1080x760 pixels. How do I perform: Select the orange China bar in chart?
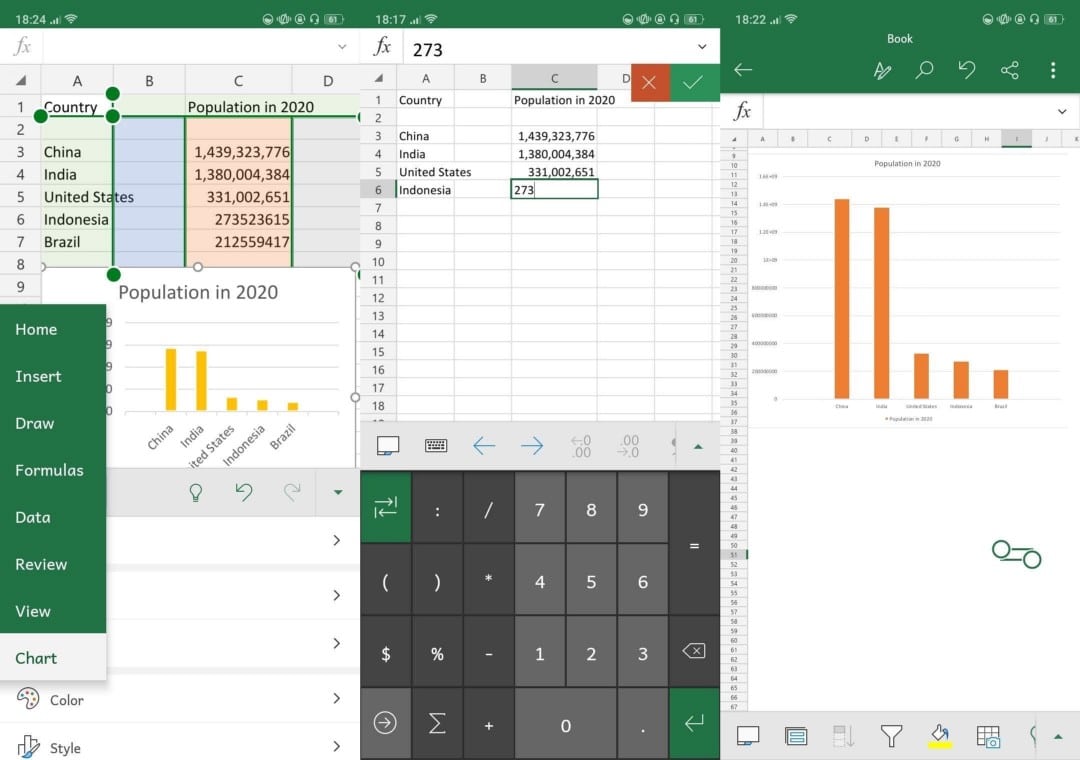(842, 298)
